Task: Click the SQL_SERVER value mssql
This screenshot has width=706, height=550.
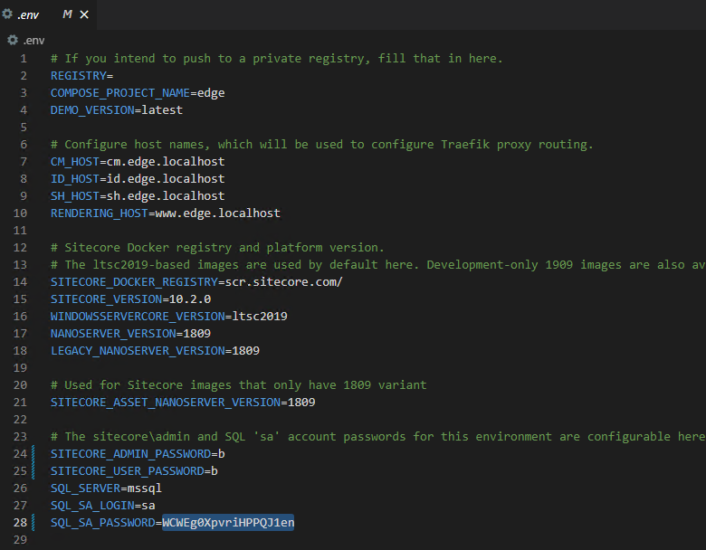Action: (143, 487)
